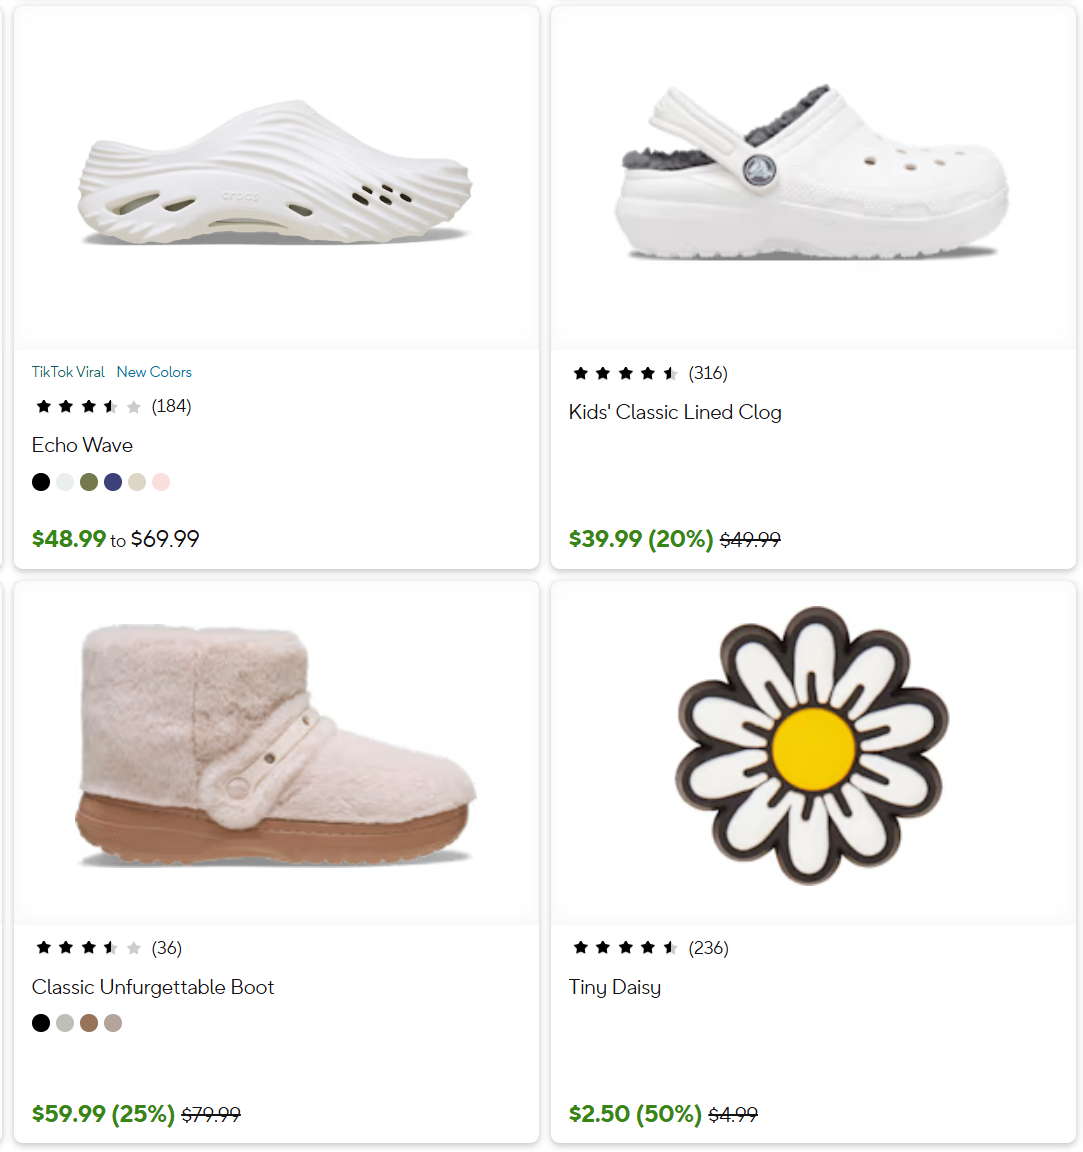
Task: Choose the beige Echo Wave color swatch
Action: click(x=137, y=482)
